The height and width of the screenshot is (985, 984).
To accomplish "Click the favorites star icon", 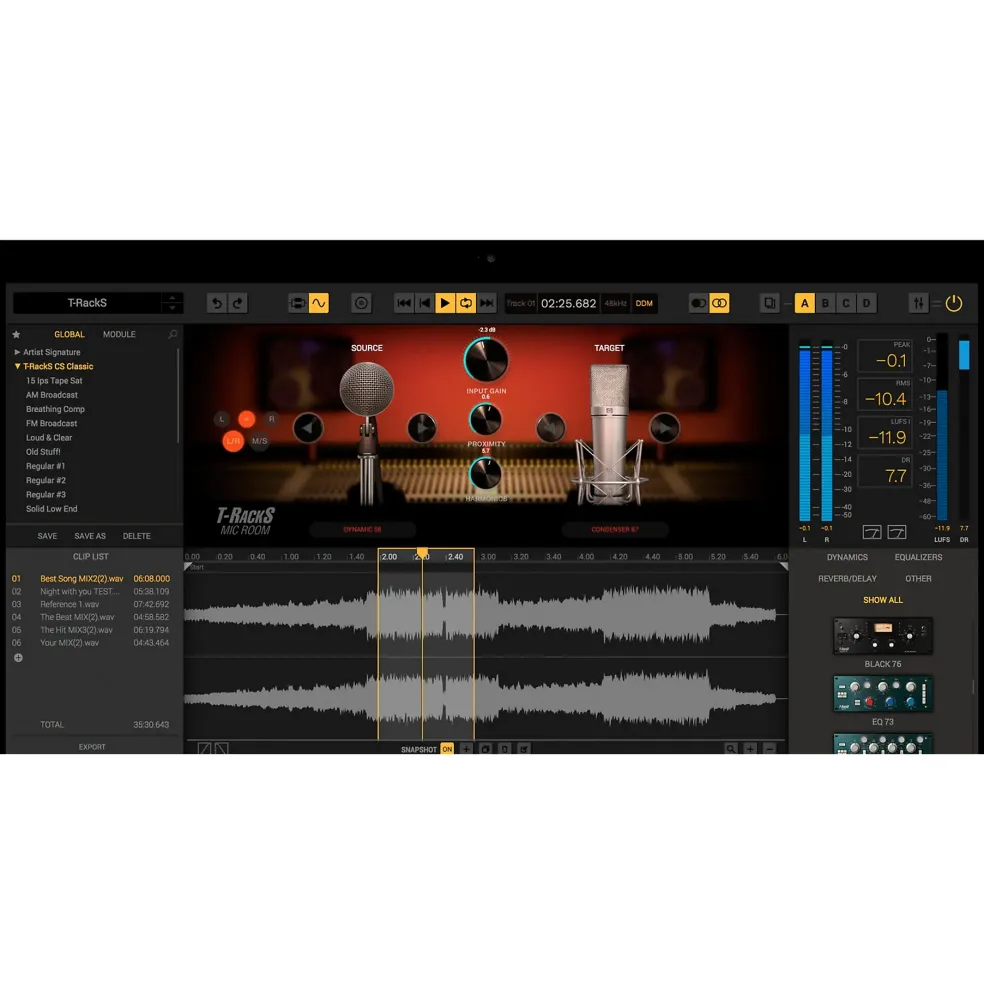I will [16, 335].
